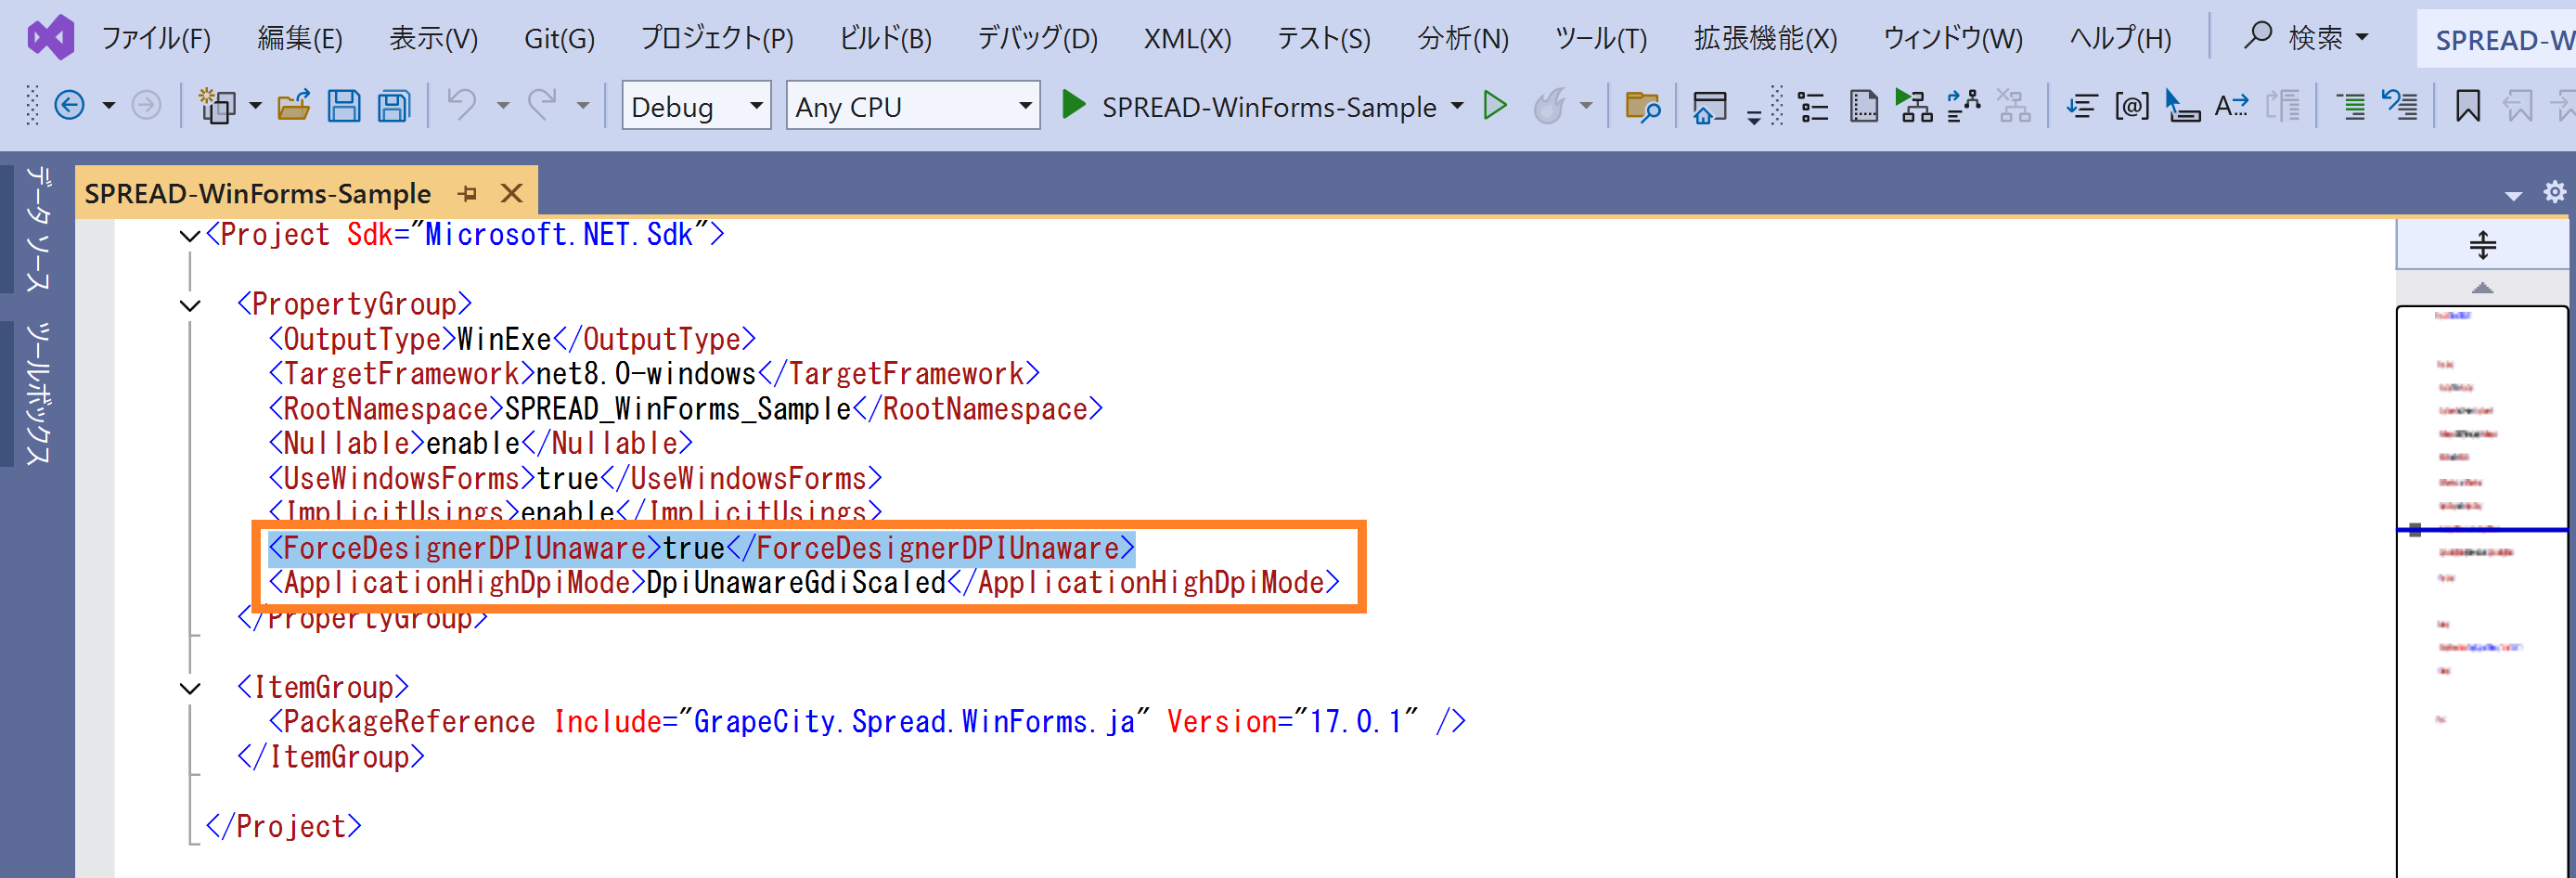Open the 分析(N) menu
Viewport: 2576px width, 878px height.
(1463, 38)
